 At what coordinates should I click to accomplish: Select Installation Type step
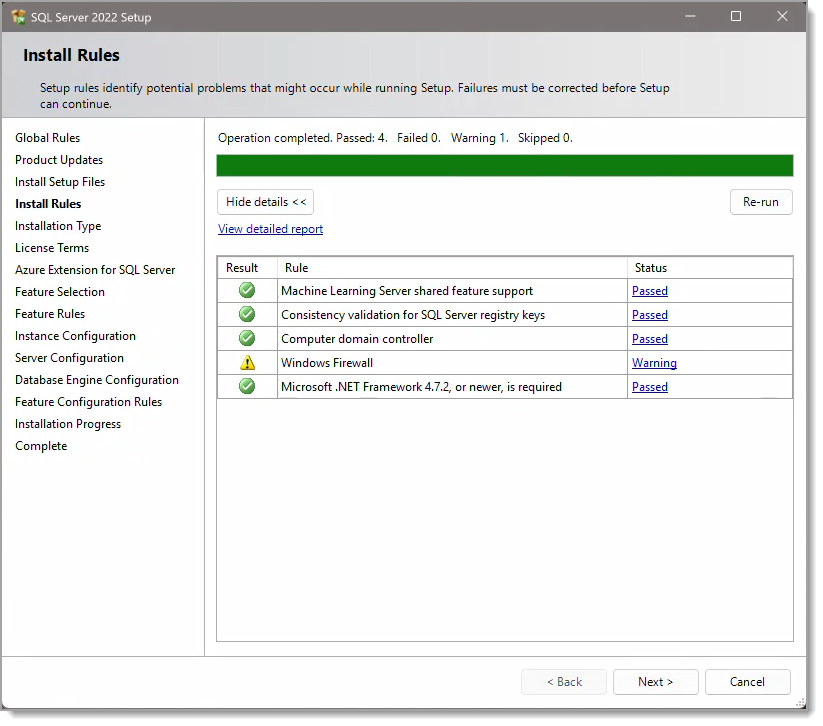58,226
